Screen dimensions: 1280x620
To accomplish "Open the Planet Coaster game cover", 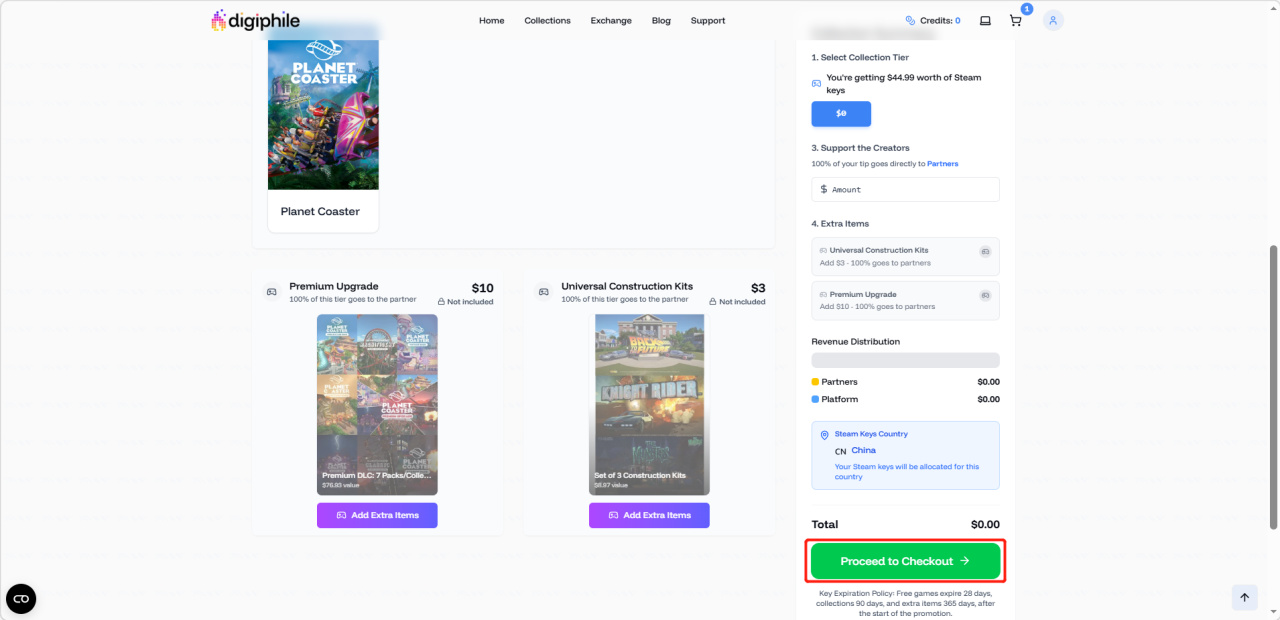I will [x=323, y=114].
